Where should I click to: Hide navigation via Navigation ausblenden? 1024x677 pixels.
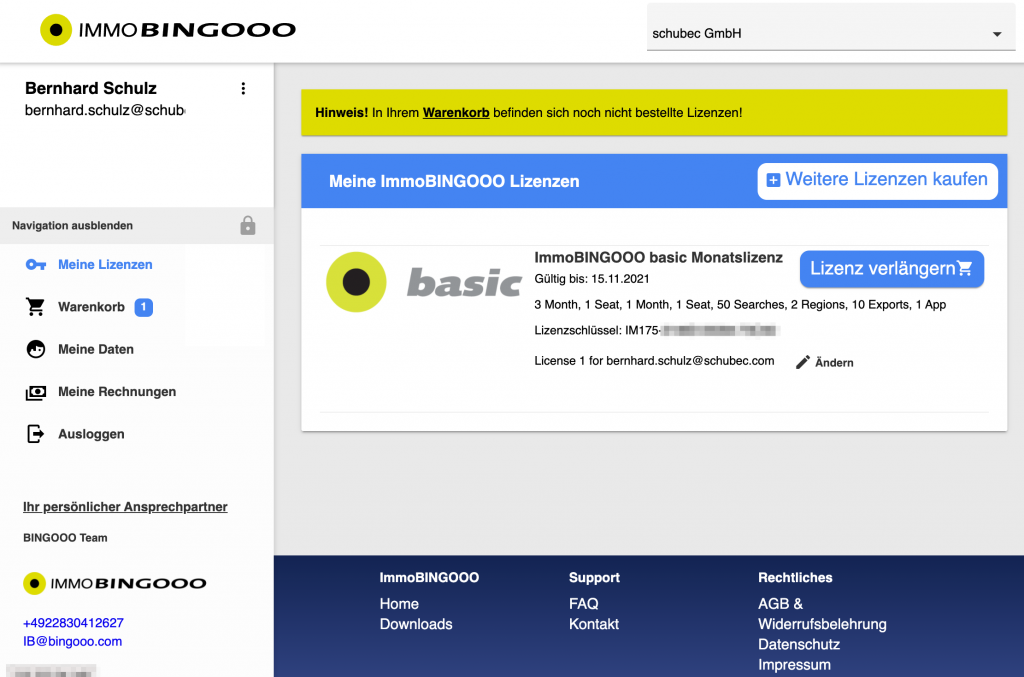coord(72,225)
